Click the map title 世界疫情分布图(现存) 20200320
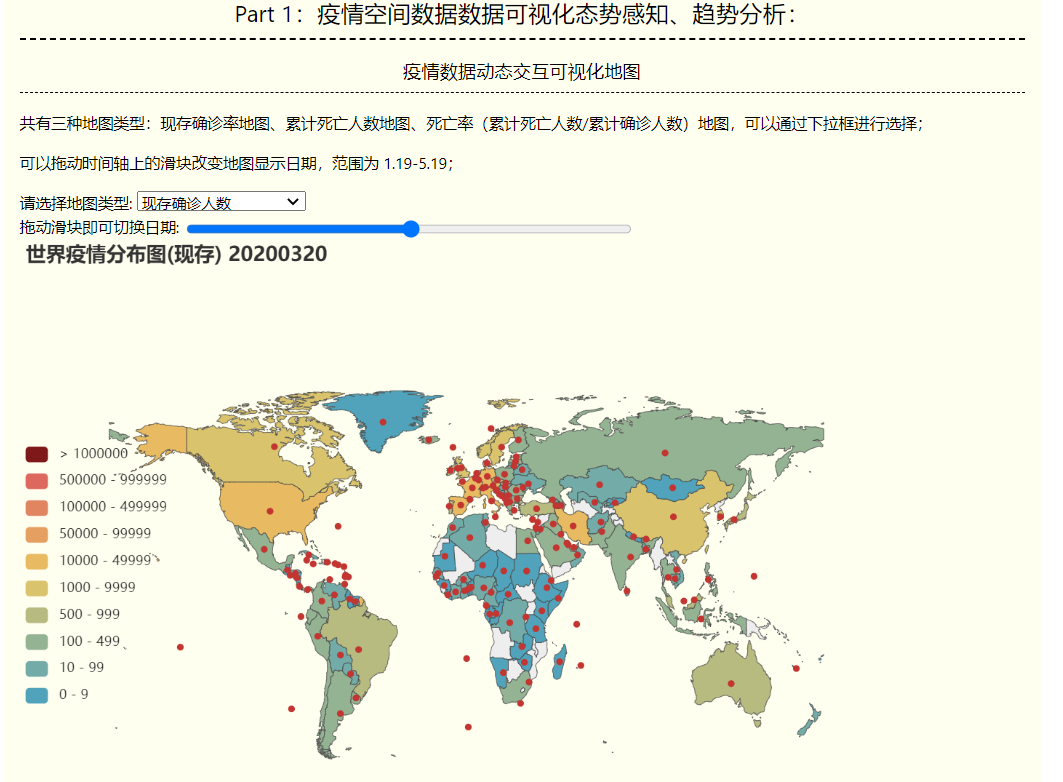 coord(176,254)
